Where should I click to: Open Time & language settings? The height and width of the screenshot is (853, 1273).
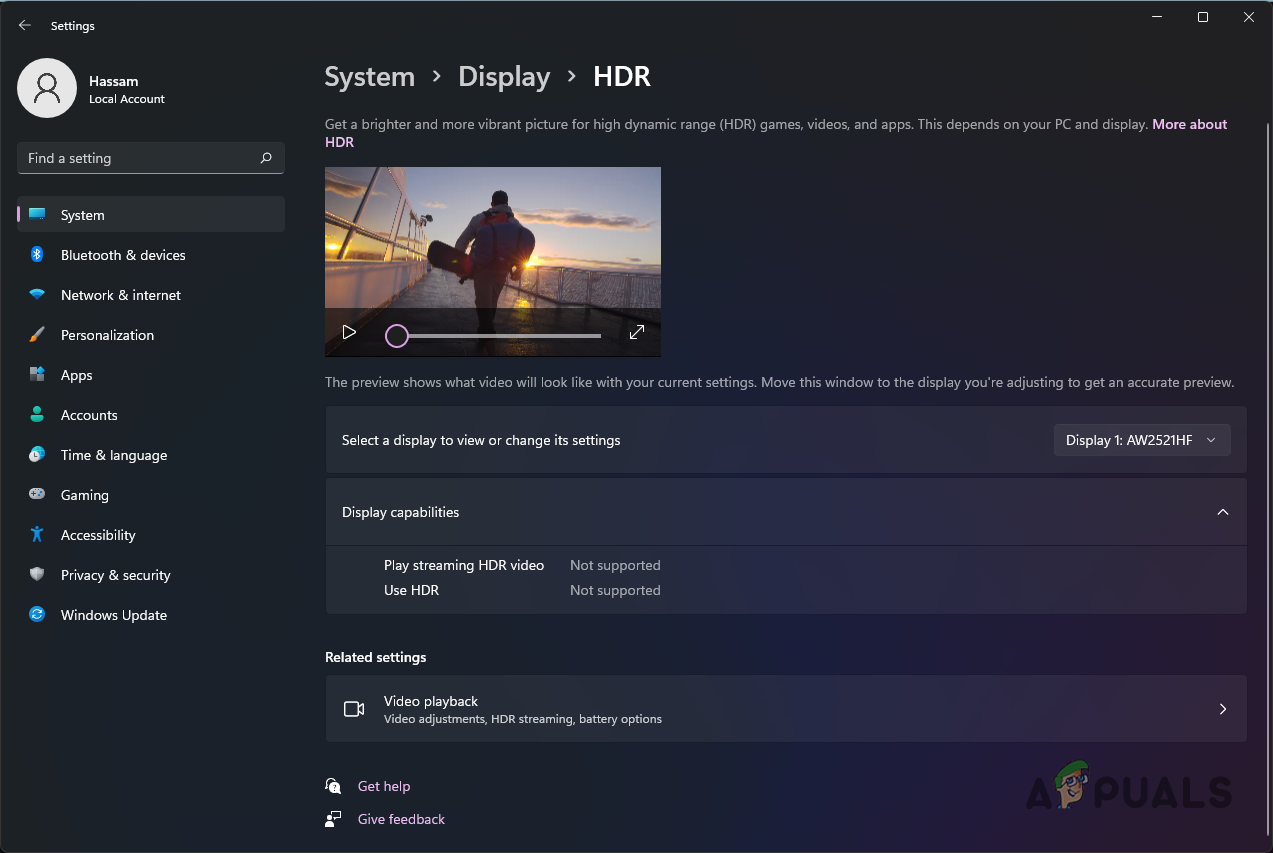(x=113, y=455)
